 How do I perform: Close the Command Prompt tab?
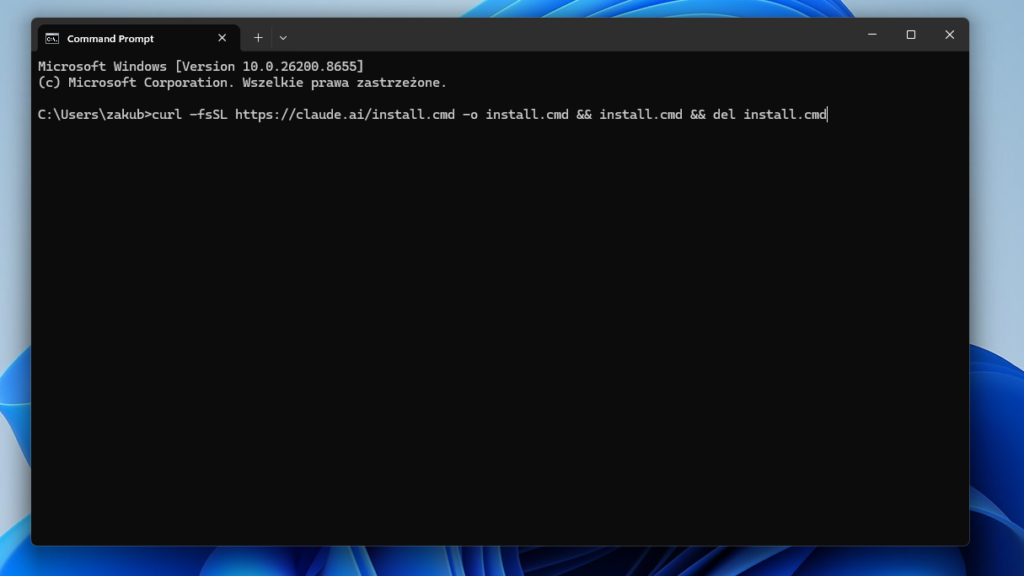click(x=222, y=38)
